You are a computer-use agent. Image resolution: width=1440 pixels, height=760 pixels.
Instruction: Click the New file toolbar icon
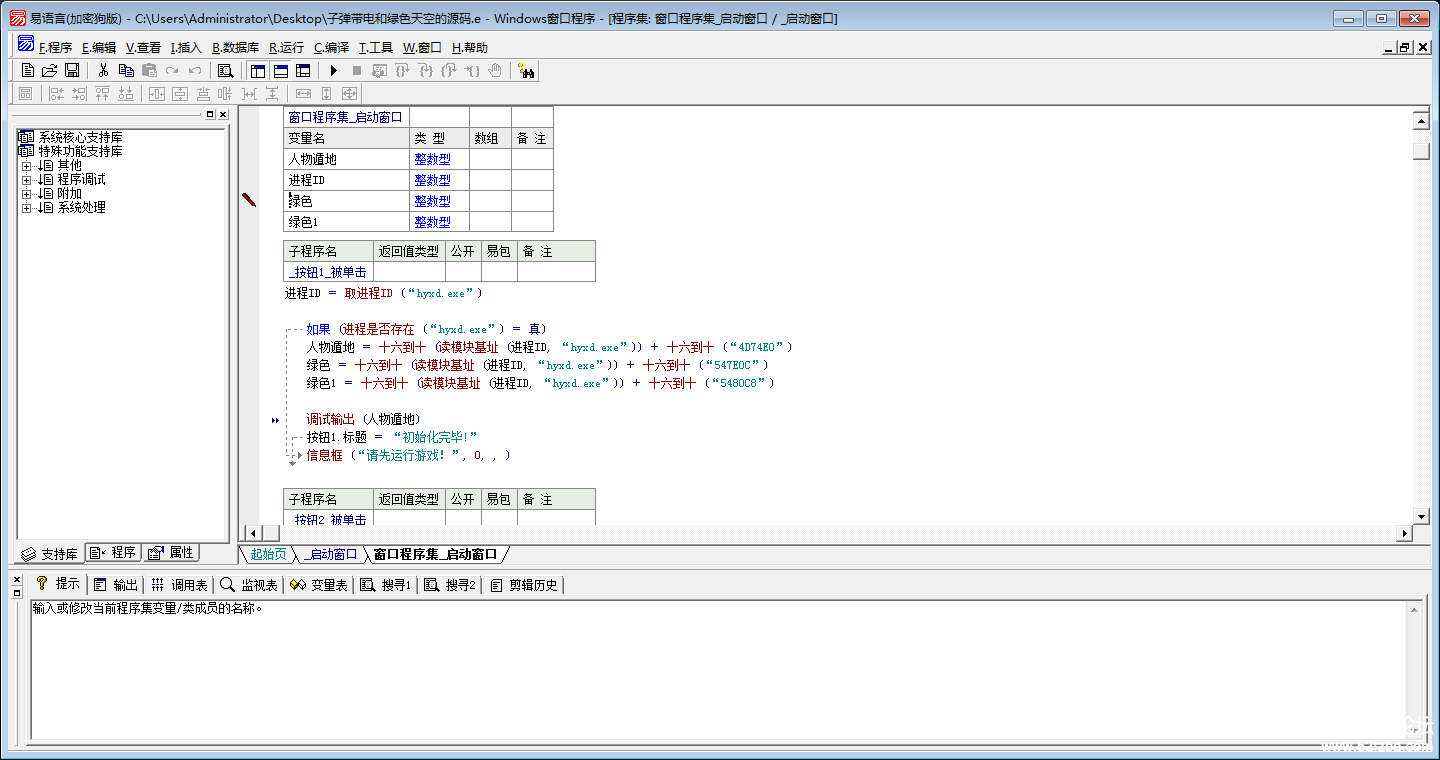coord(28,70)
